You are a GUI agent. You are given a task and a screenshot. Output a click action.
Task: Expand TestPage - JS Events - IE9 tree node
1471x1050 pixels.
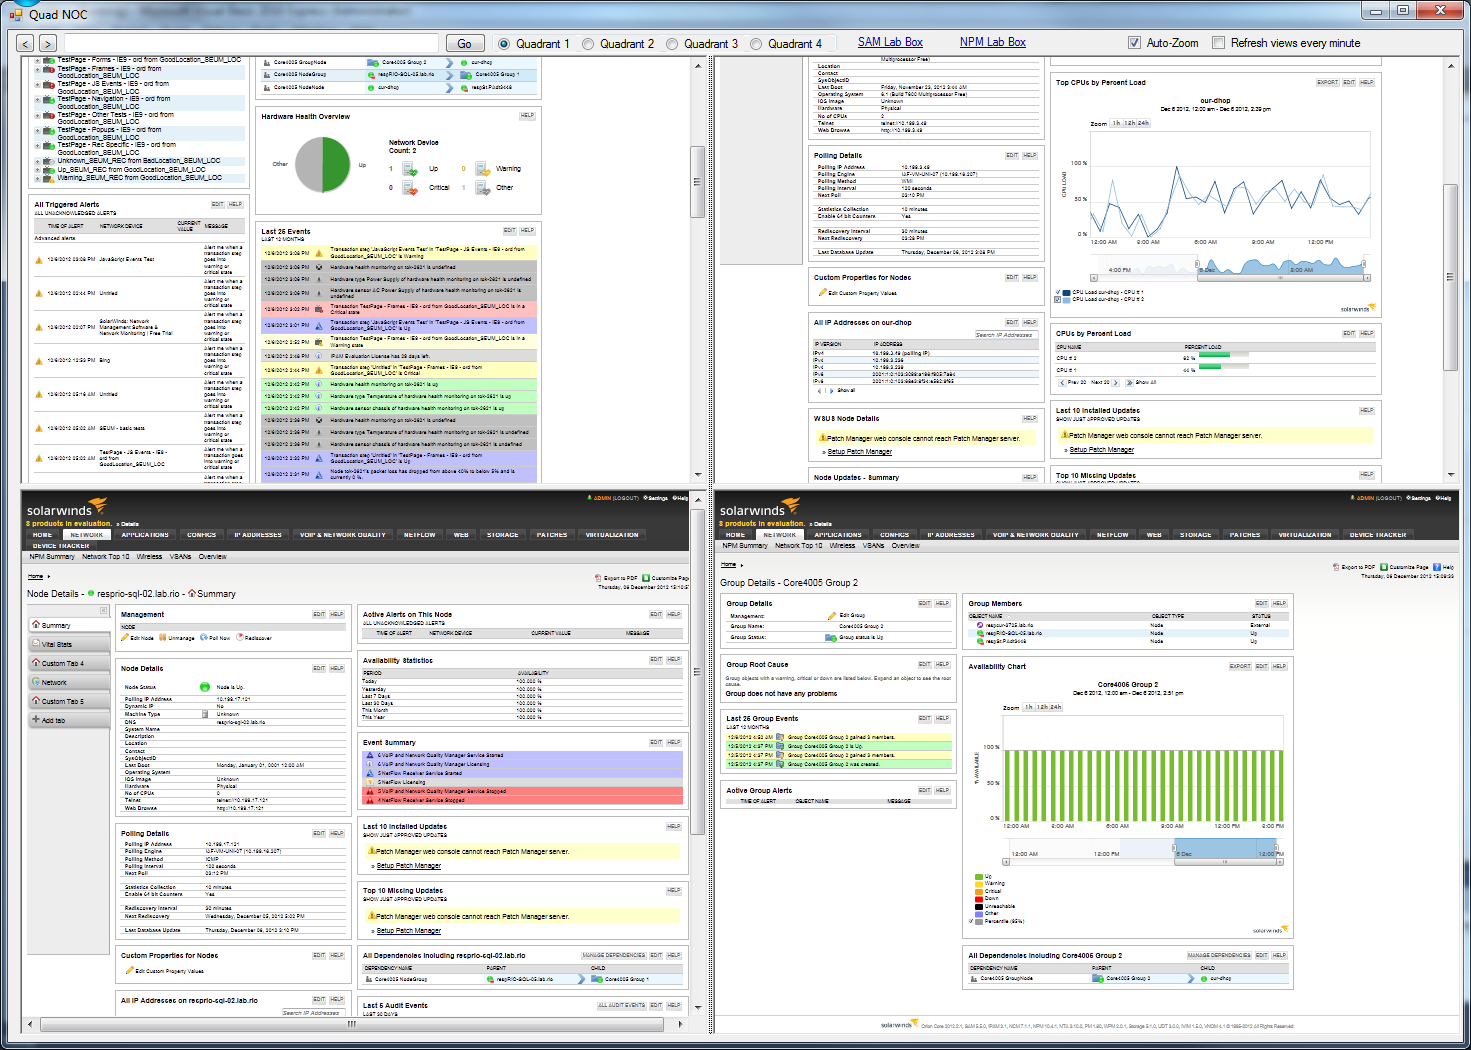(x=38, y=84)
